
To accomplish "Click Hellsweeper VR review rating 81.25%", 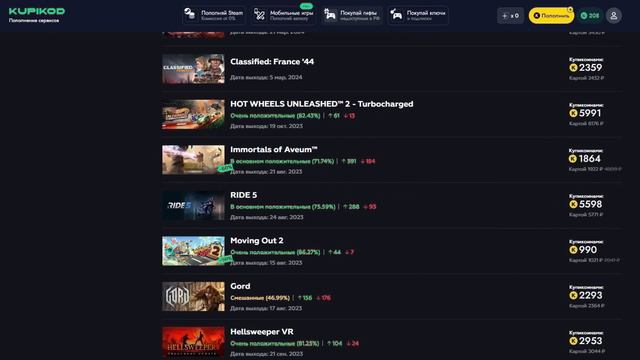I will pyautogui.click(x=275, y=344).
